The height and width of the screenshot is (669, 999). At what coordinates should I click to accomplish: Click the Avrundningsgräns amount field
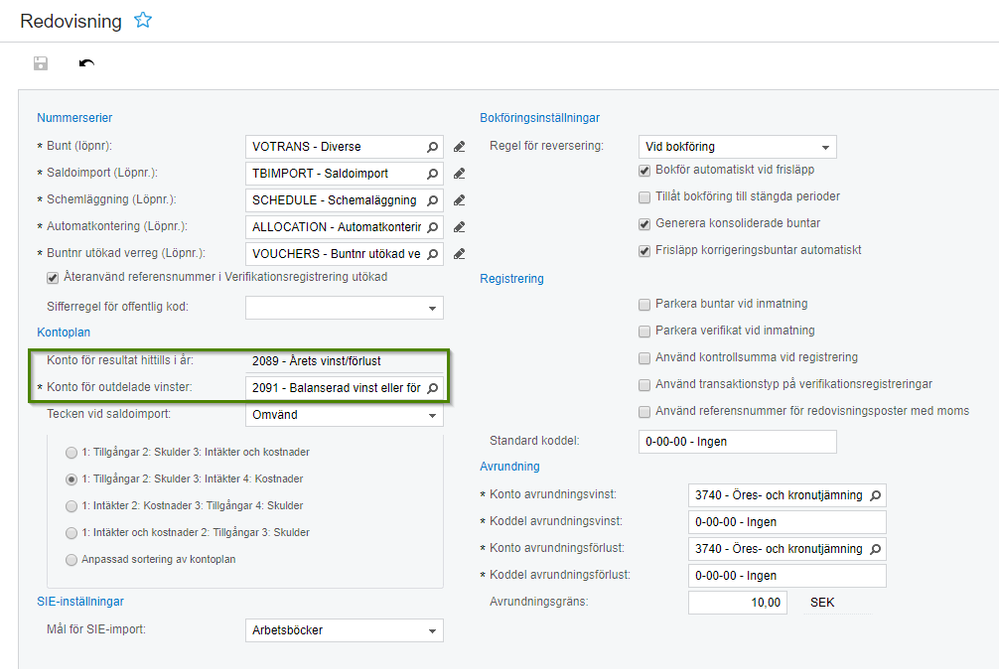[x=737, y=603]
